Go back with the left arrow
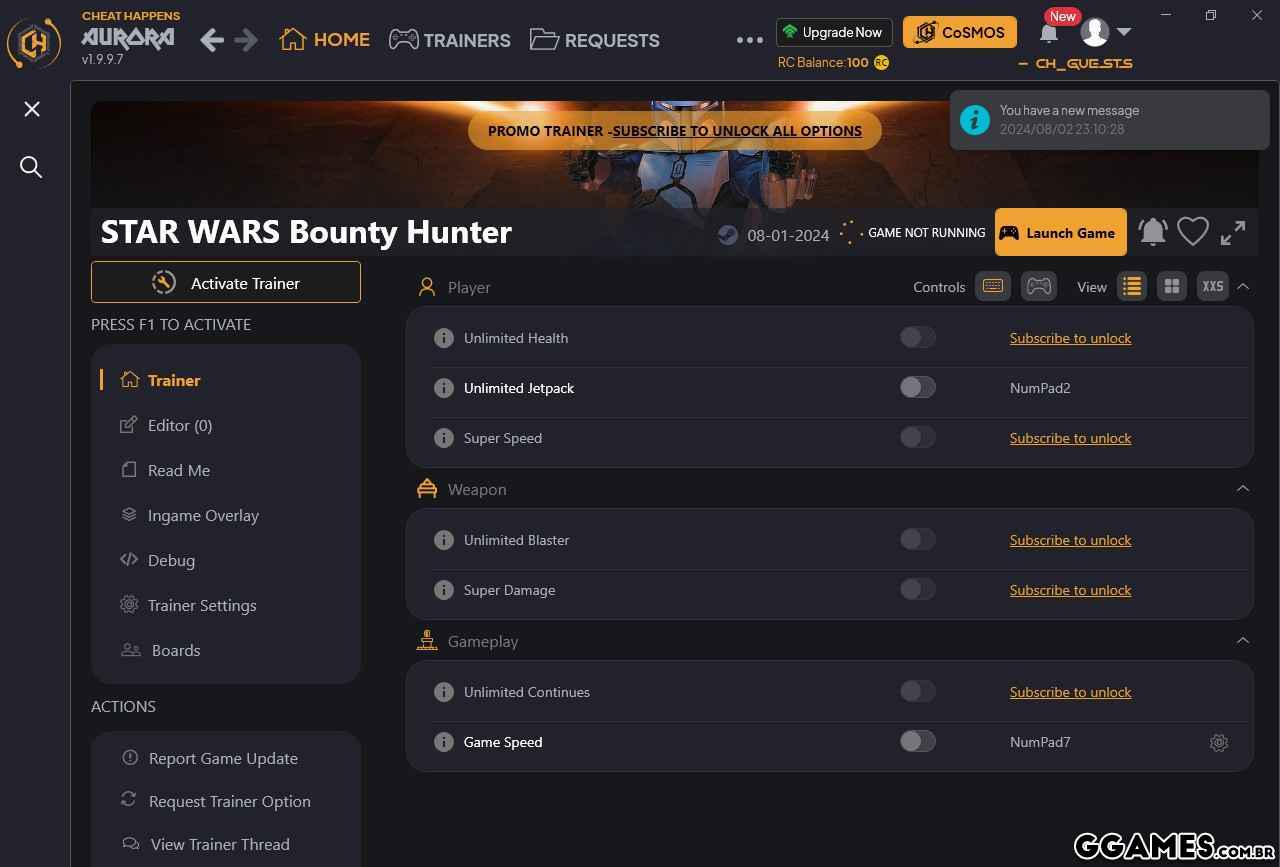This screenshot has height=867, width=1280. [211, 40]
